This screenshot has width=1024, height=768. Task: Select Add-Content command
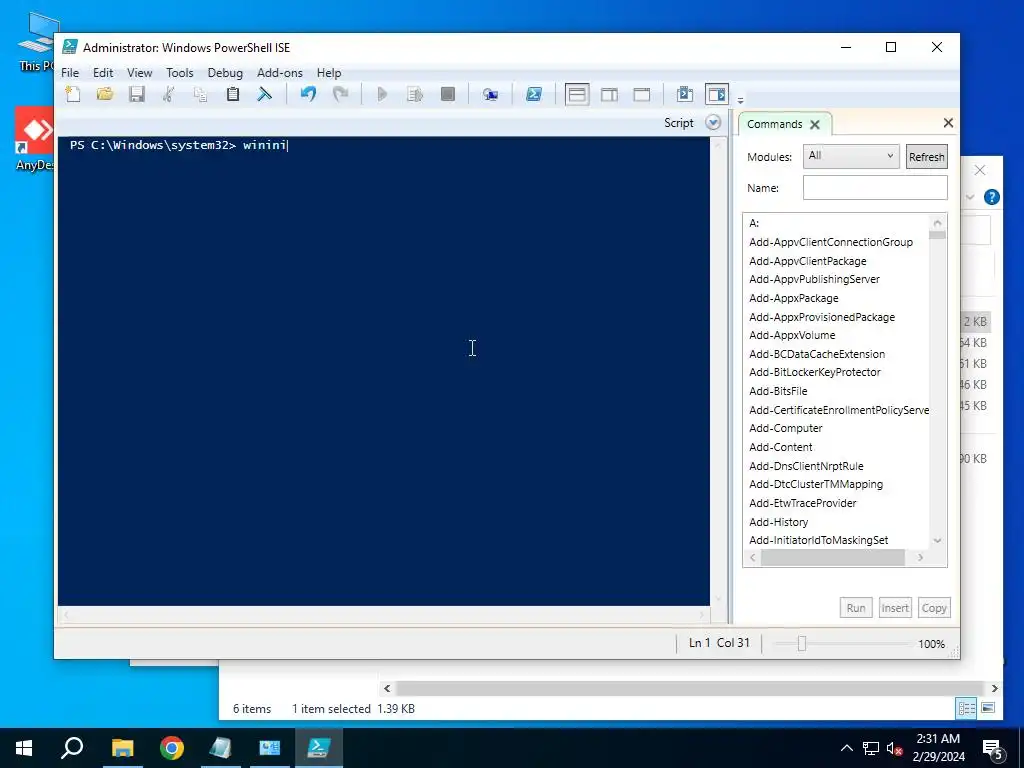point(780,447)
